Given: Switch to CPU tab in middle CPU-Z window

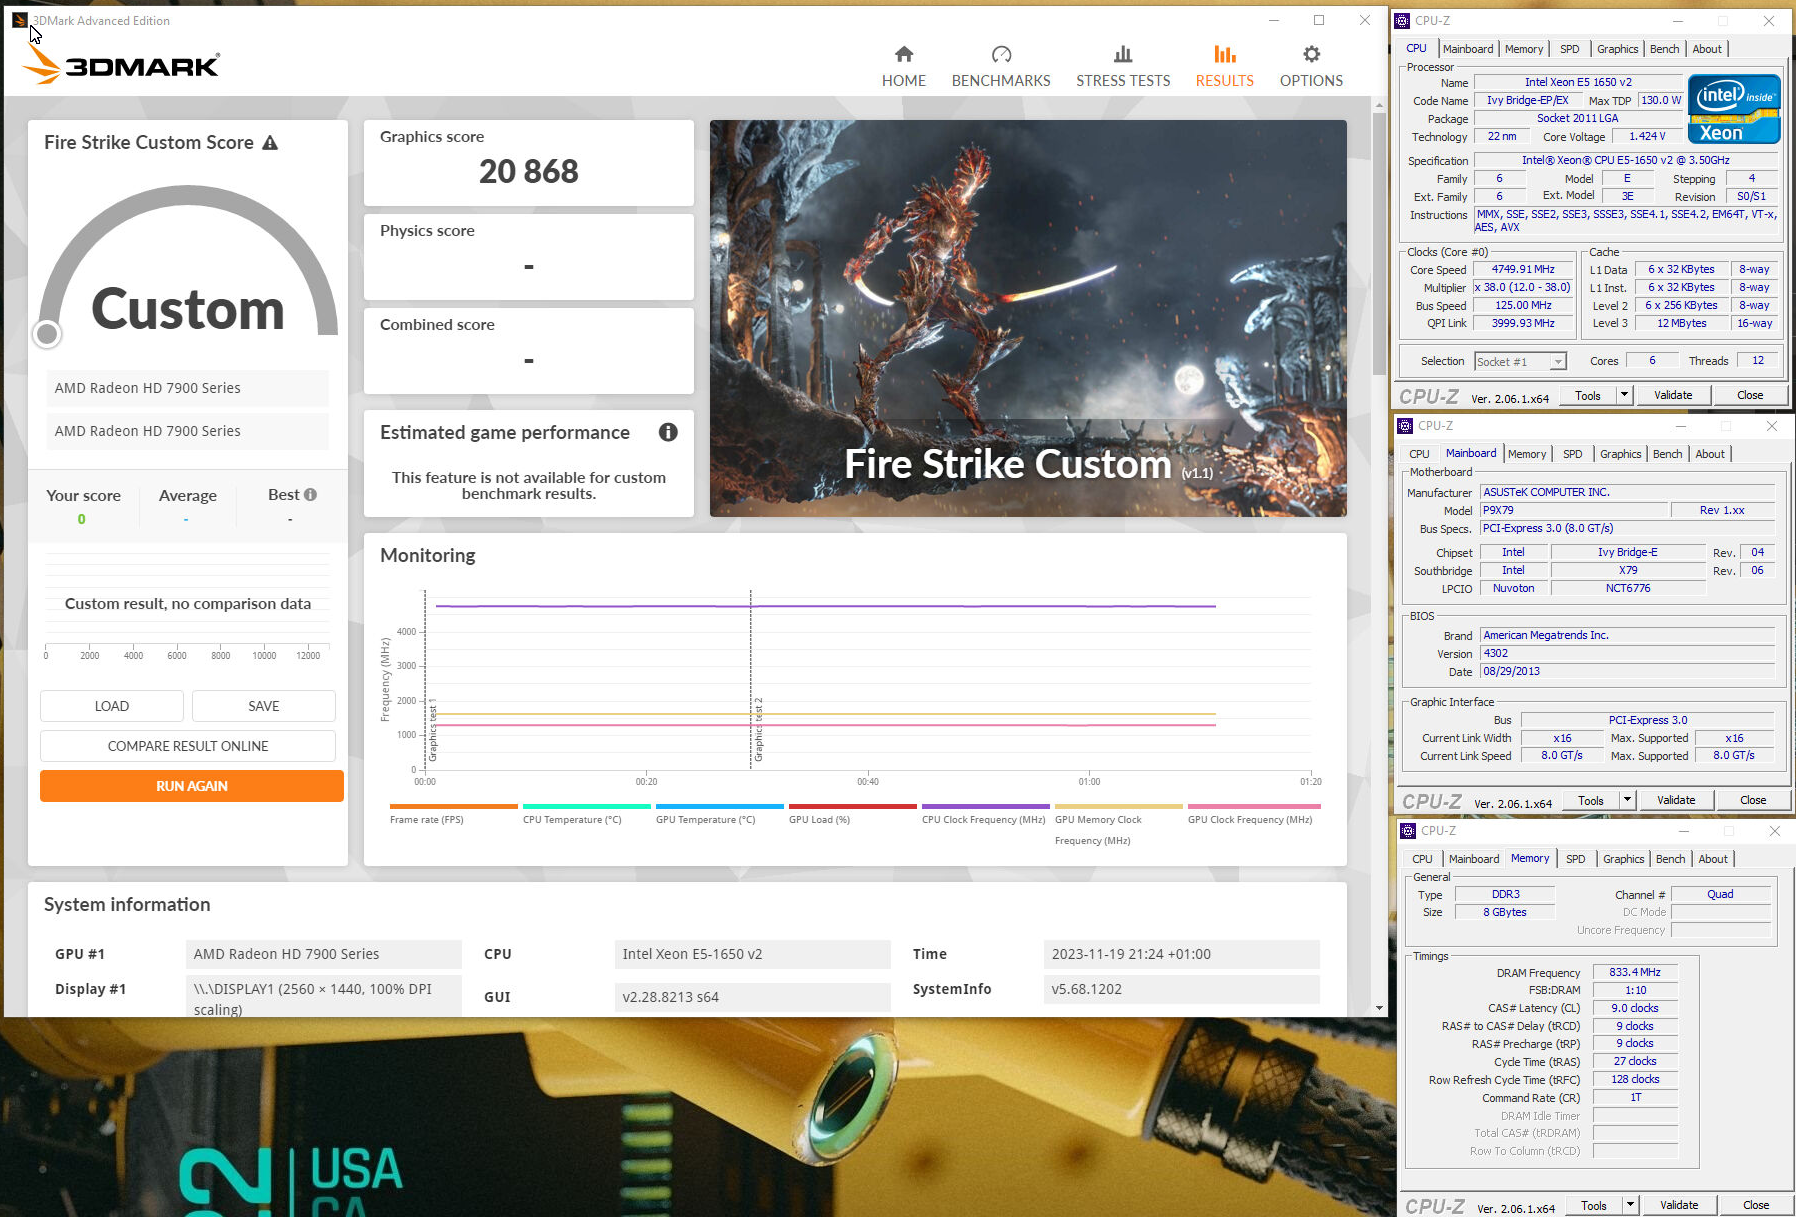Looking at the screenshot, I should (x=1419, y=454).
